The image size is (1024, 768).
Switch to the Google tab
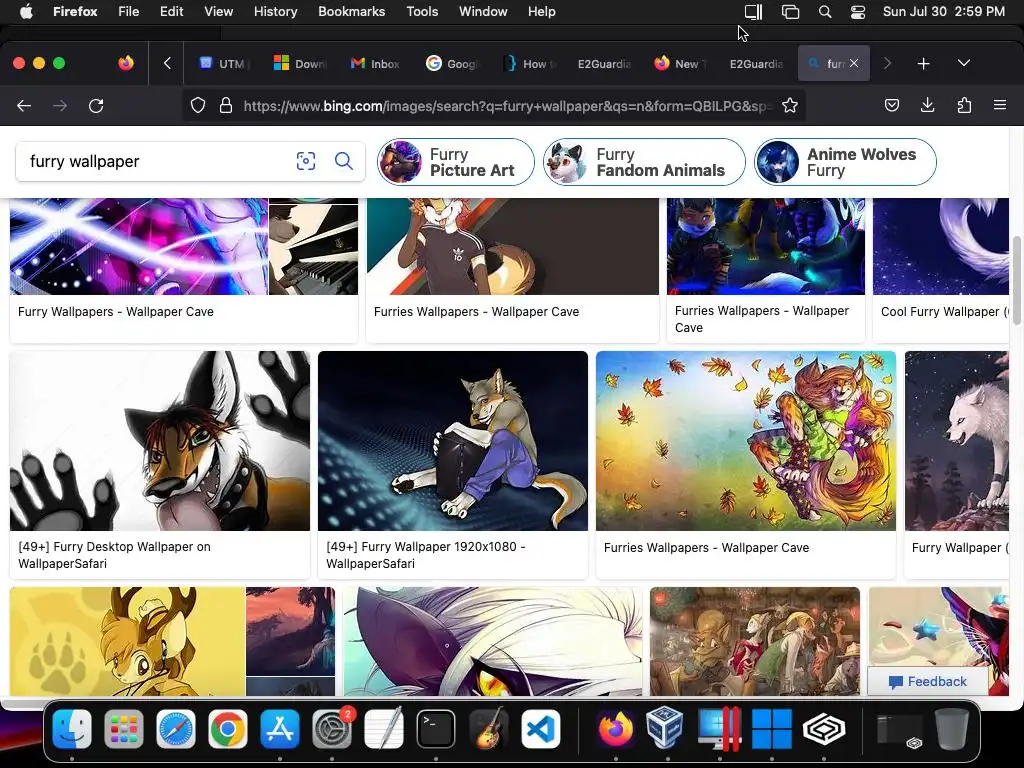point(452,64)
